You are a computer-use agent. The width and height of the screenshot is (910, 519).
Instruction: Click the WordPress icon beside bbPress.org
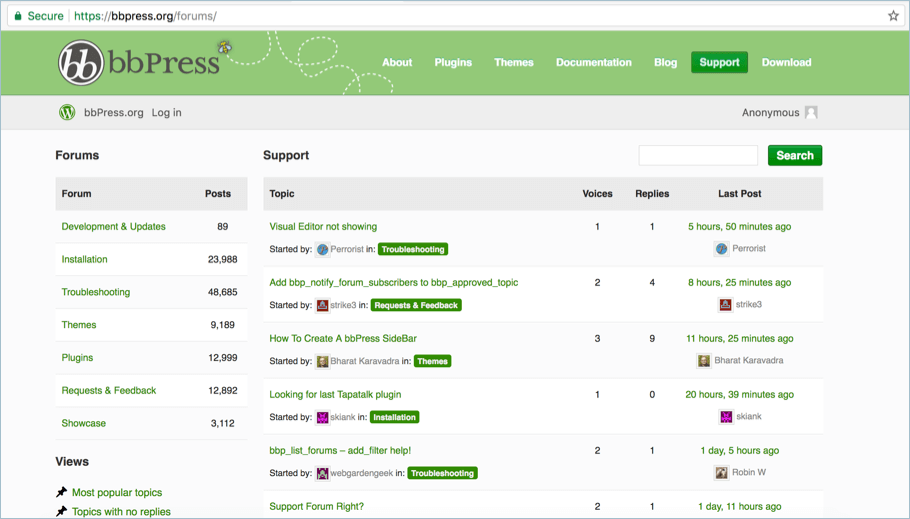(x=67, y=113)
